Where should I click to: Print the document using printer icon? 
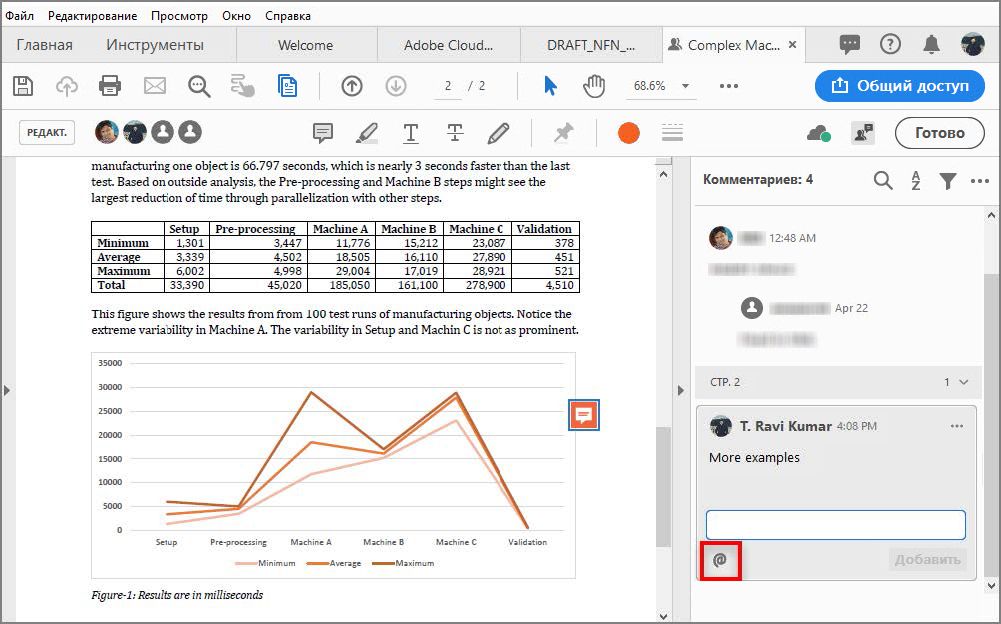point(110,86)
